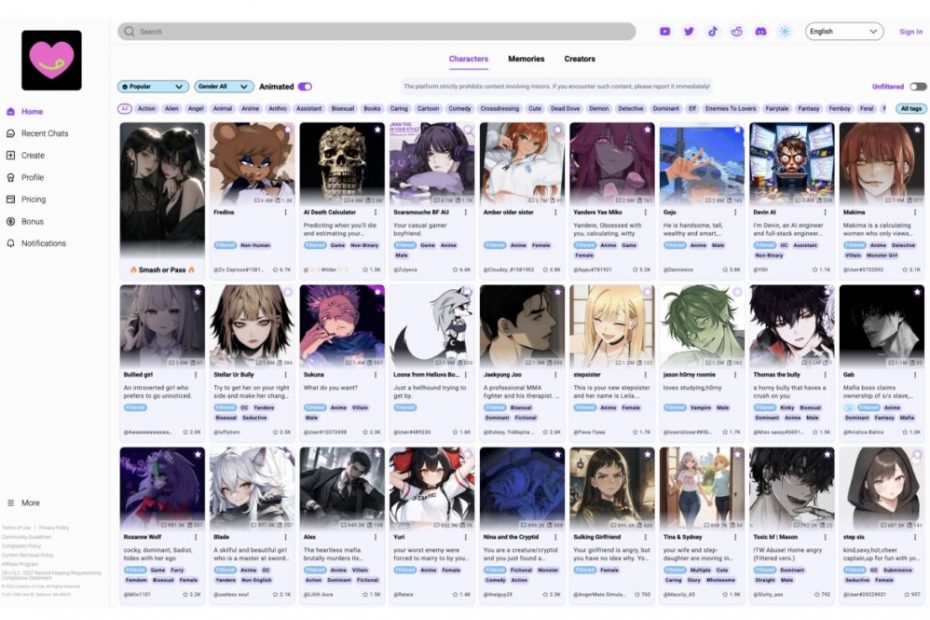
Task: Open the Discord link icon
Action: (x=760, y=31)
